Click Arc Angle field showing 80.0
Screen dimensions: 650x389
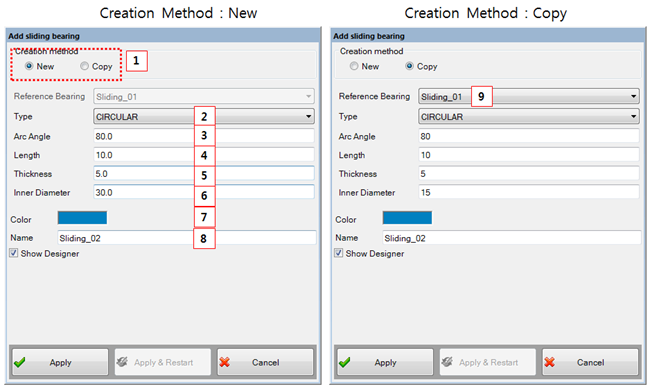204,136
